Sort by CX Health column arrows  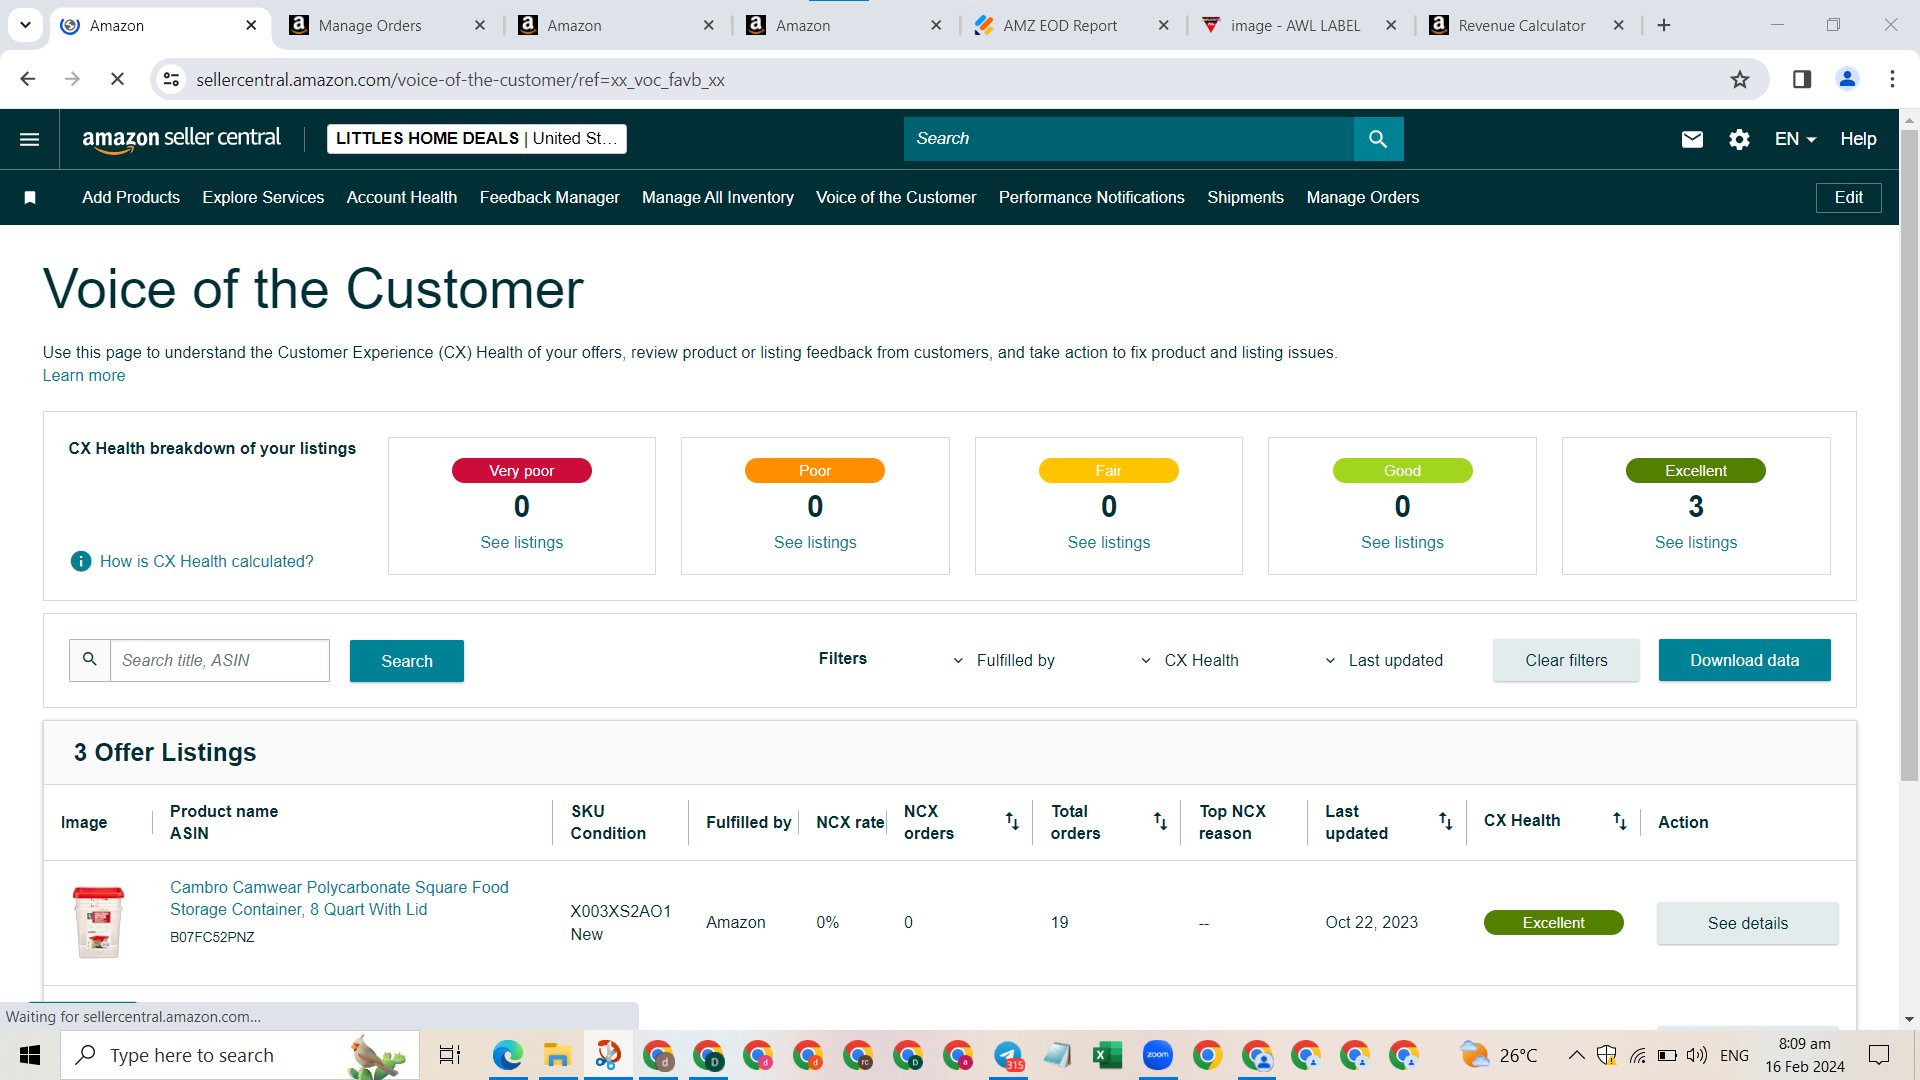pyautogui.click(x=1619, y=821)
